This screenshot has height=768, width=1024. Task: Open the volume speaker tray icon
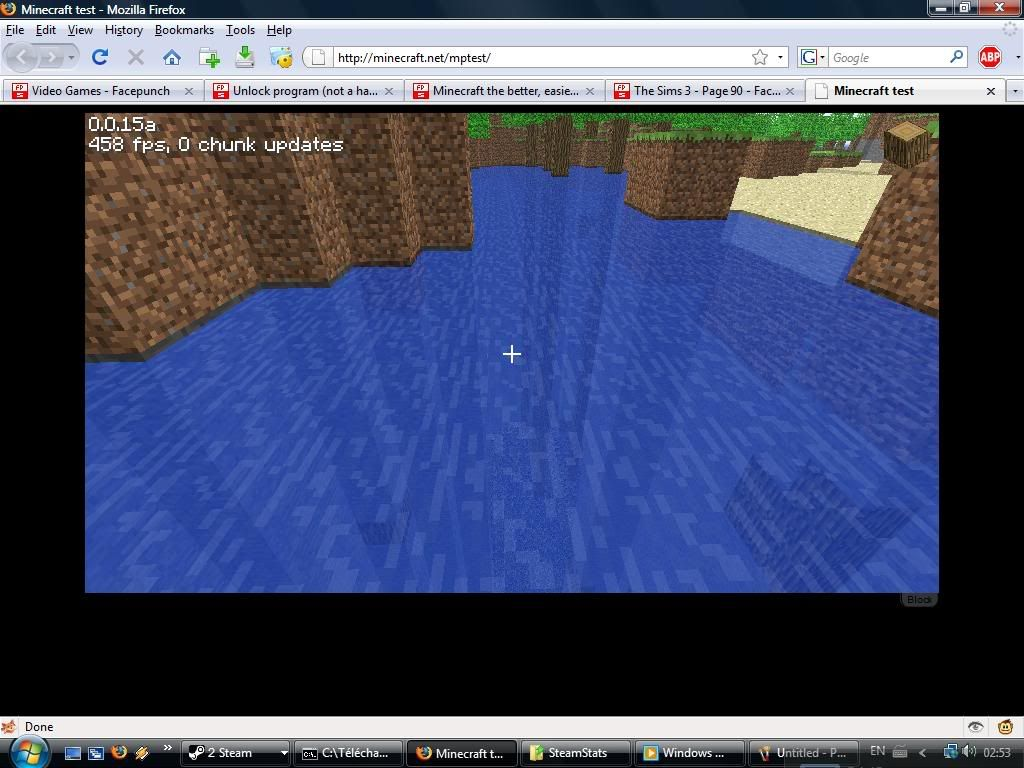tap(969, 752)
